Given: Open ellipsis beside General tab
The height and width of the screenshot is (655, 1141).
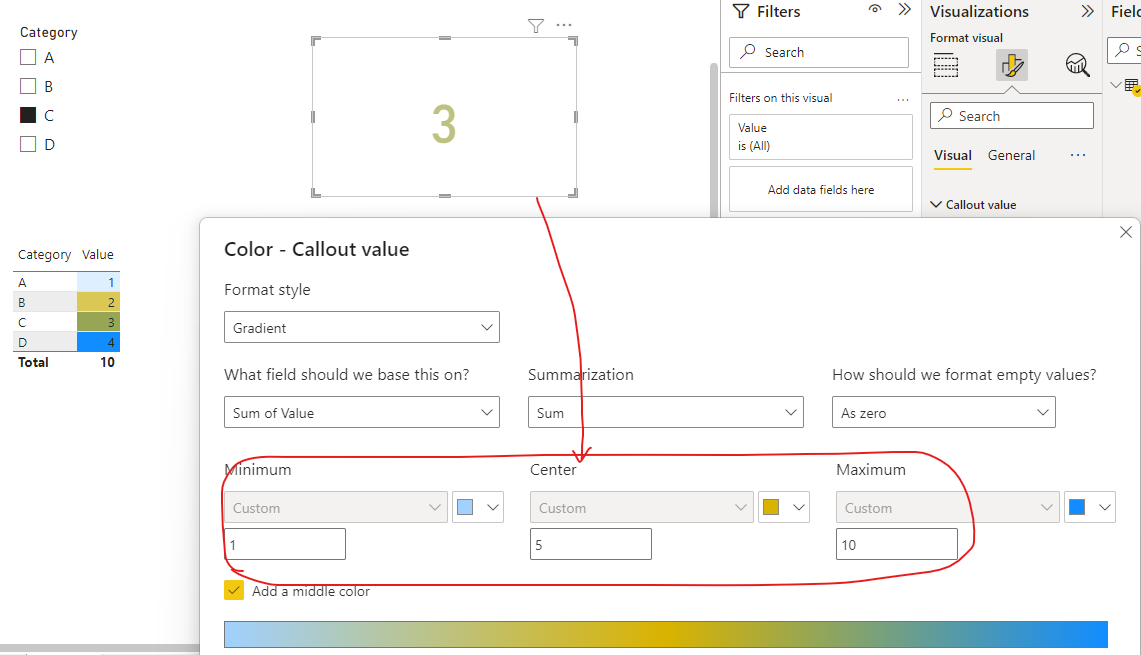Looking at the screenshot, I should 1078,155.
